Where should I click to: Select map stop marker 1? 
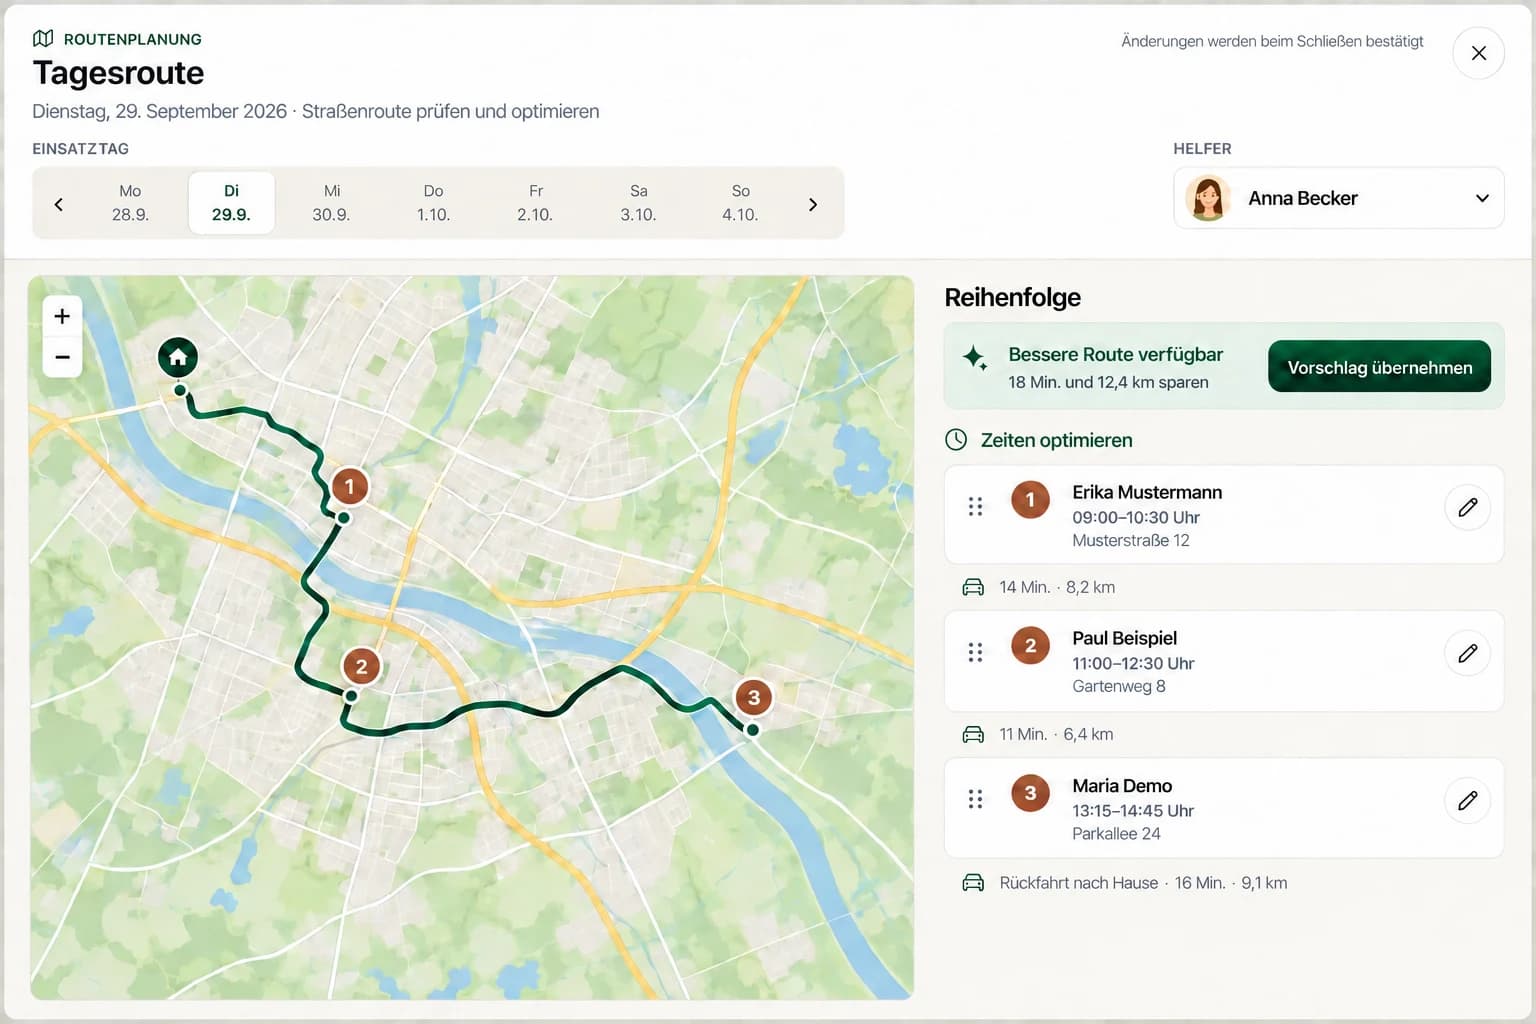(x=349, y=487)
